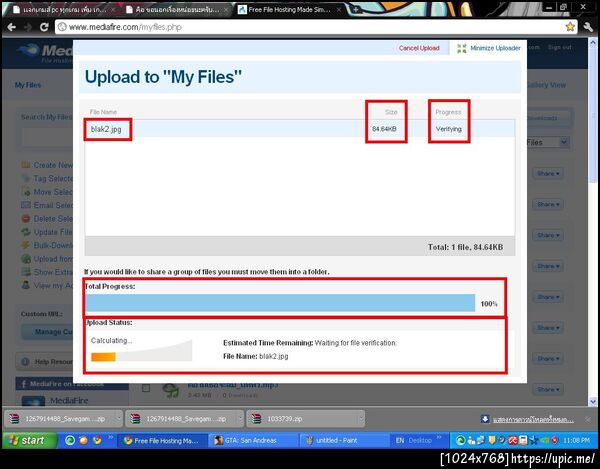Open the Windows start menu
Image resolution: width=600 pixels, height=469 pixels.
pyautogui.click(x=29, y=441)
